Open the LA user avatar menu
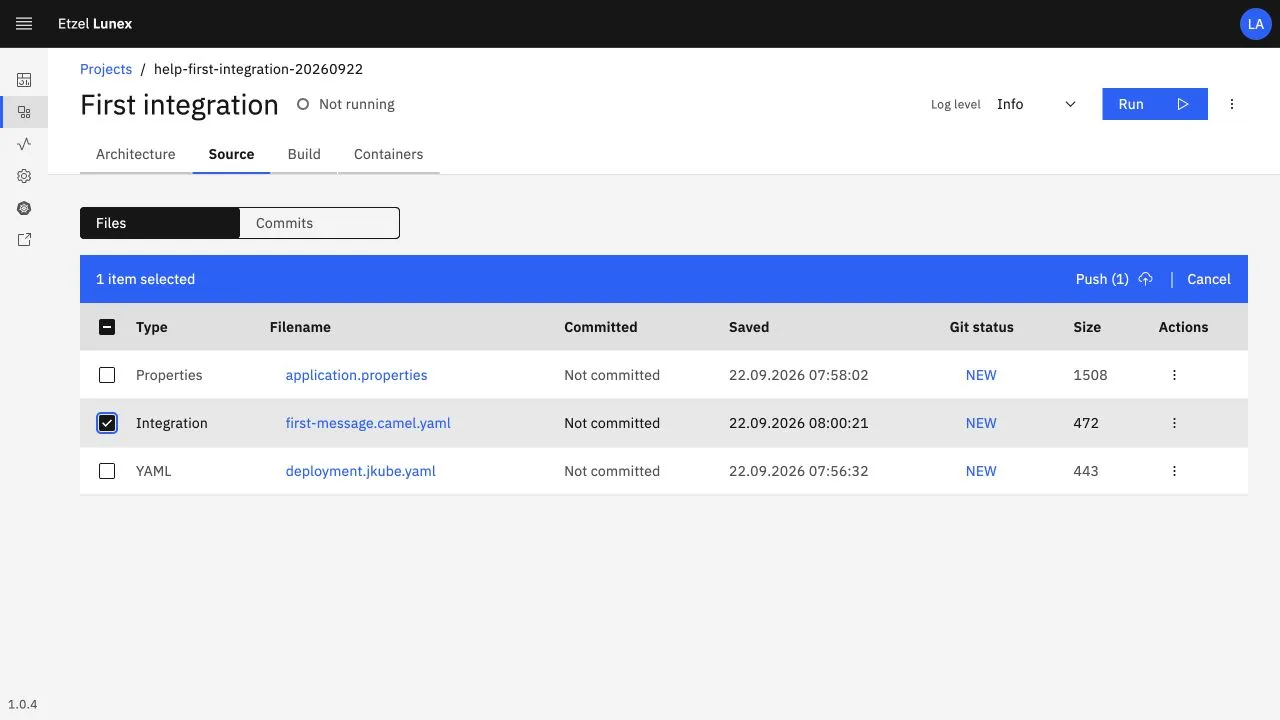The image size is (1280, 720). pos(1256,24)
